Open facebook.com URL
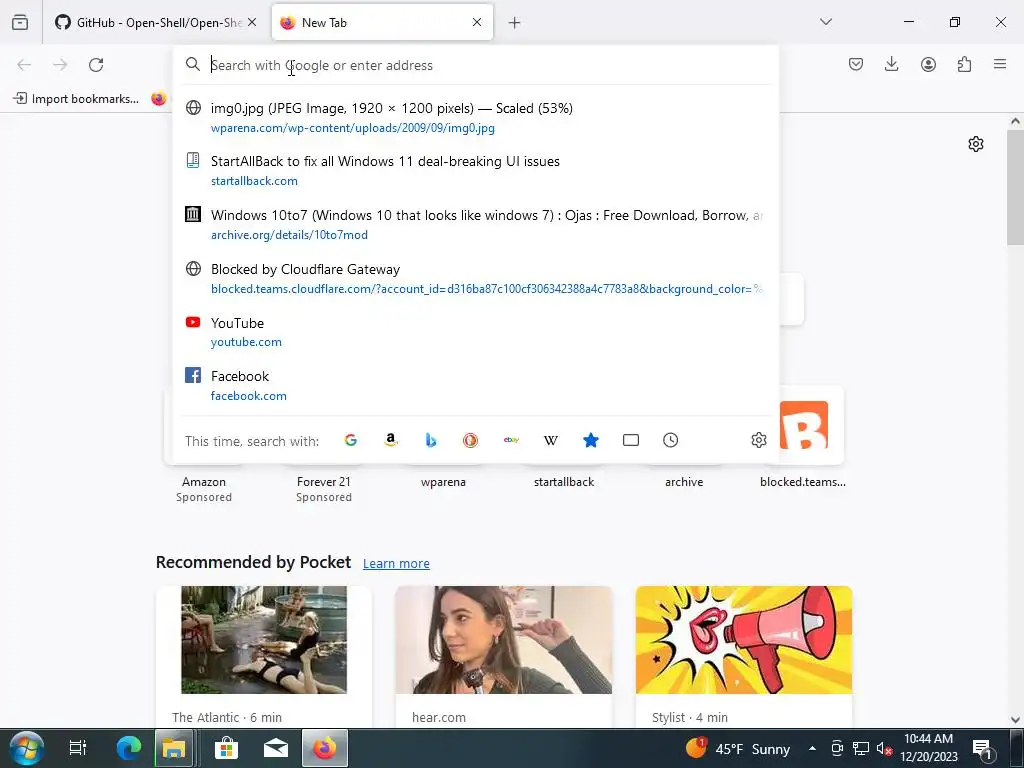This screenshot has width=1024, height=768. (249, 396)
